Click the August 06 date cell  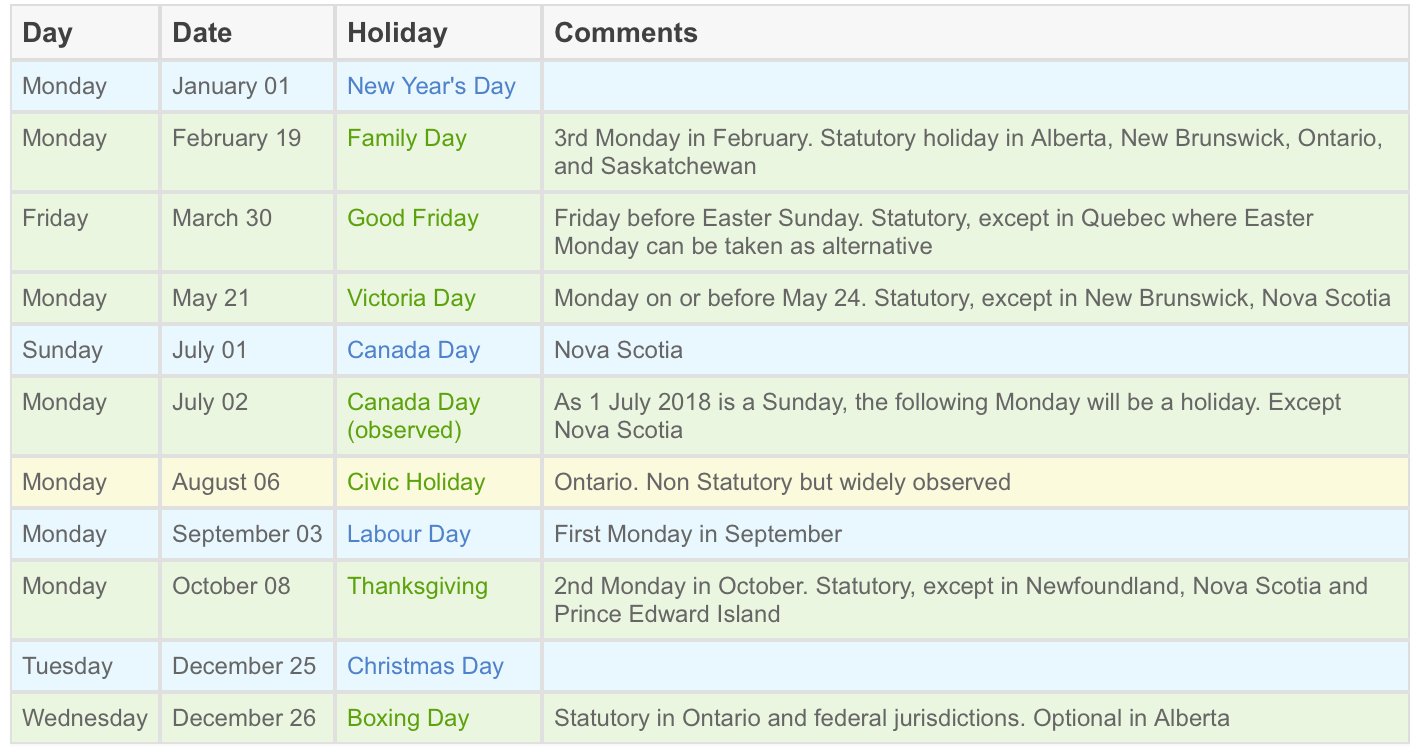[x=226, y=482]
